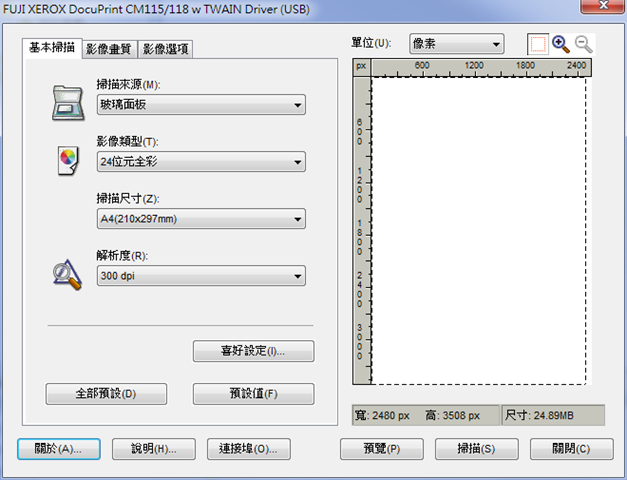Switch to the 基本掃描 tab

coord(52,48)
